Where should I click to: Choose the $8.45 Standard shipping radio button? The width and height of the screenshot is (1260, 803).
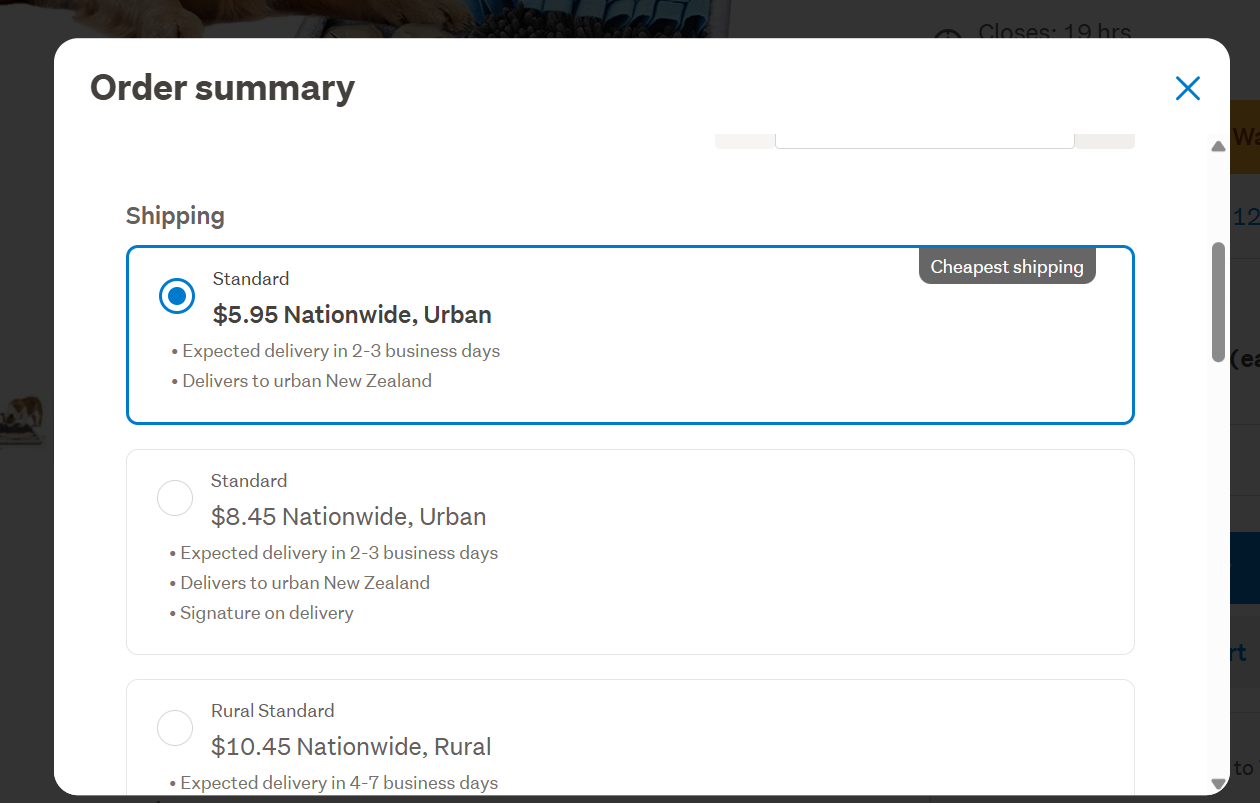(x=175, y=498)
